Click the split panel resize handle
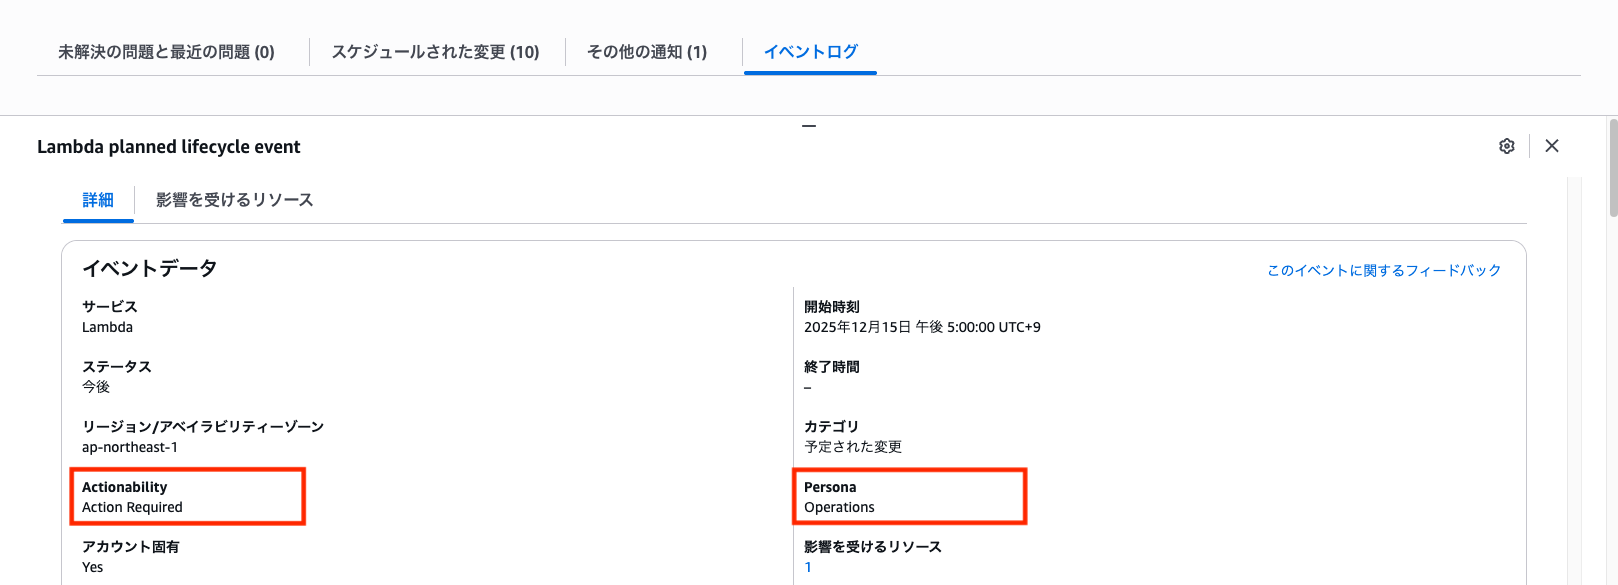Image resolution: width=1618 pixels, height=585 pixels. (809, 126)
